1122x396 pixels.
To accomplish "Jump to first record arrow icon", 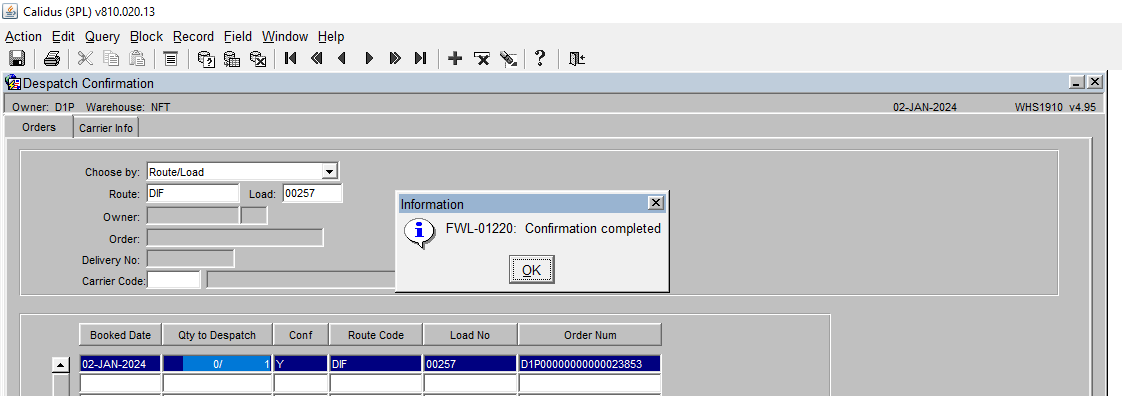I will pos(291,59).
